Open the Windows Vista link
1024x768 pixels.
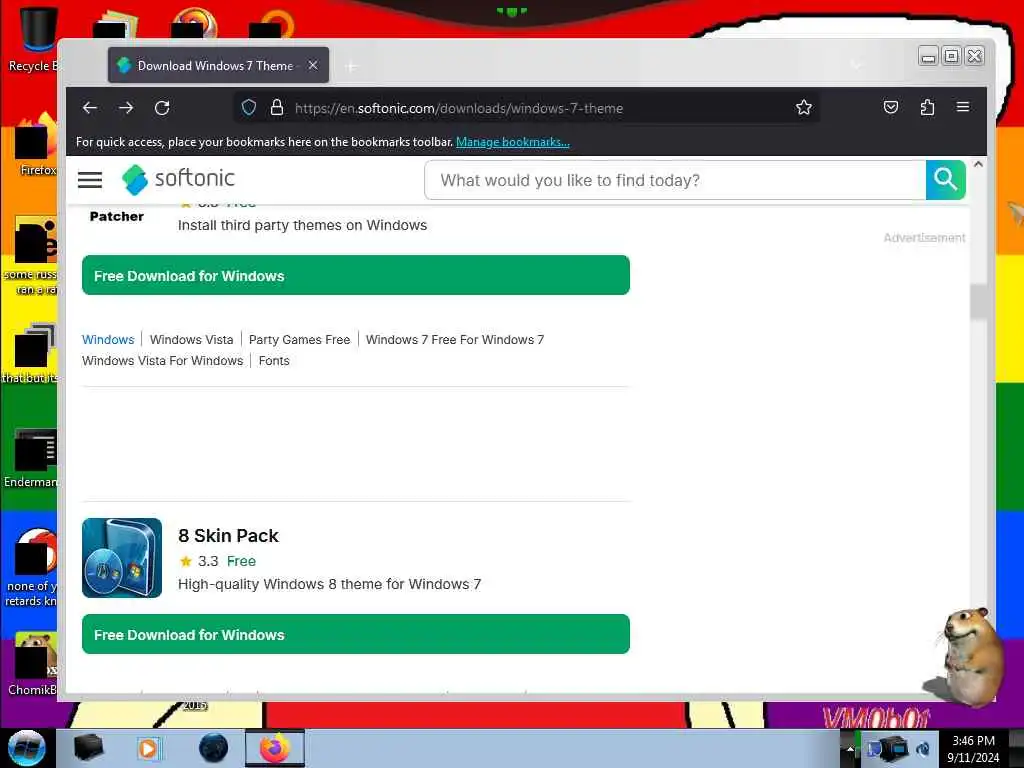click(191, 340)
